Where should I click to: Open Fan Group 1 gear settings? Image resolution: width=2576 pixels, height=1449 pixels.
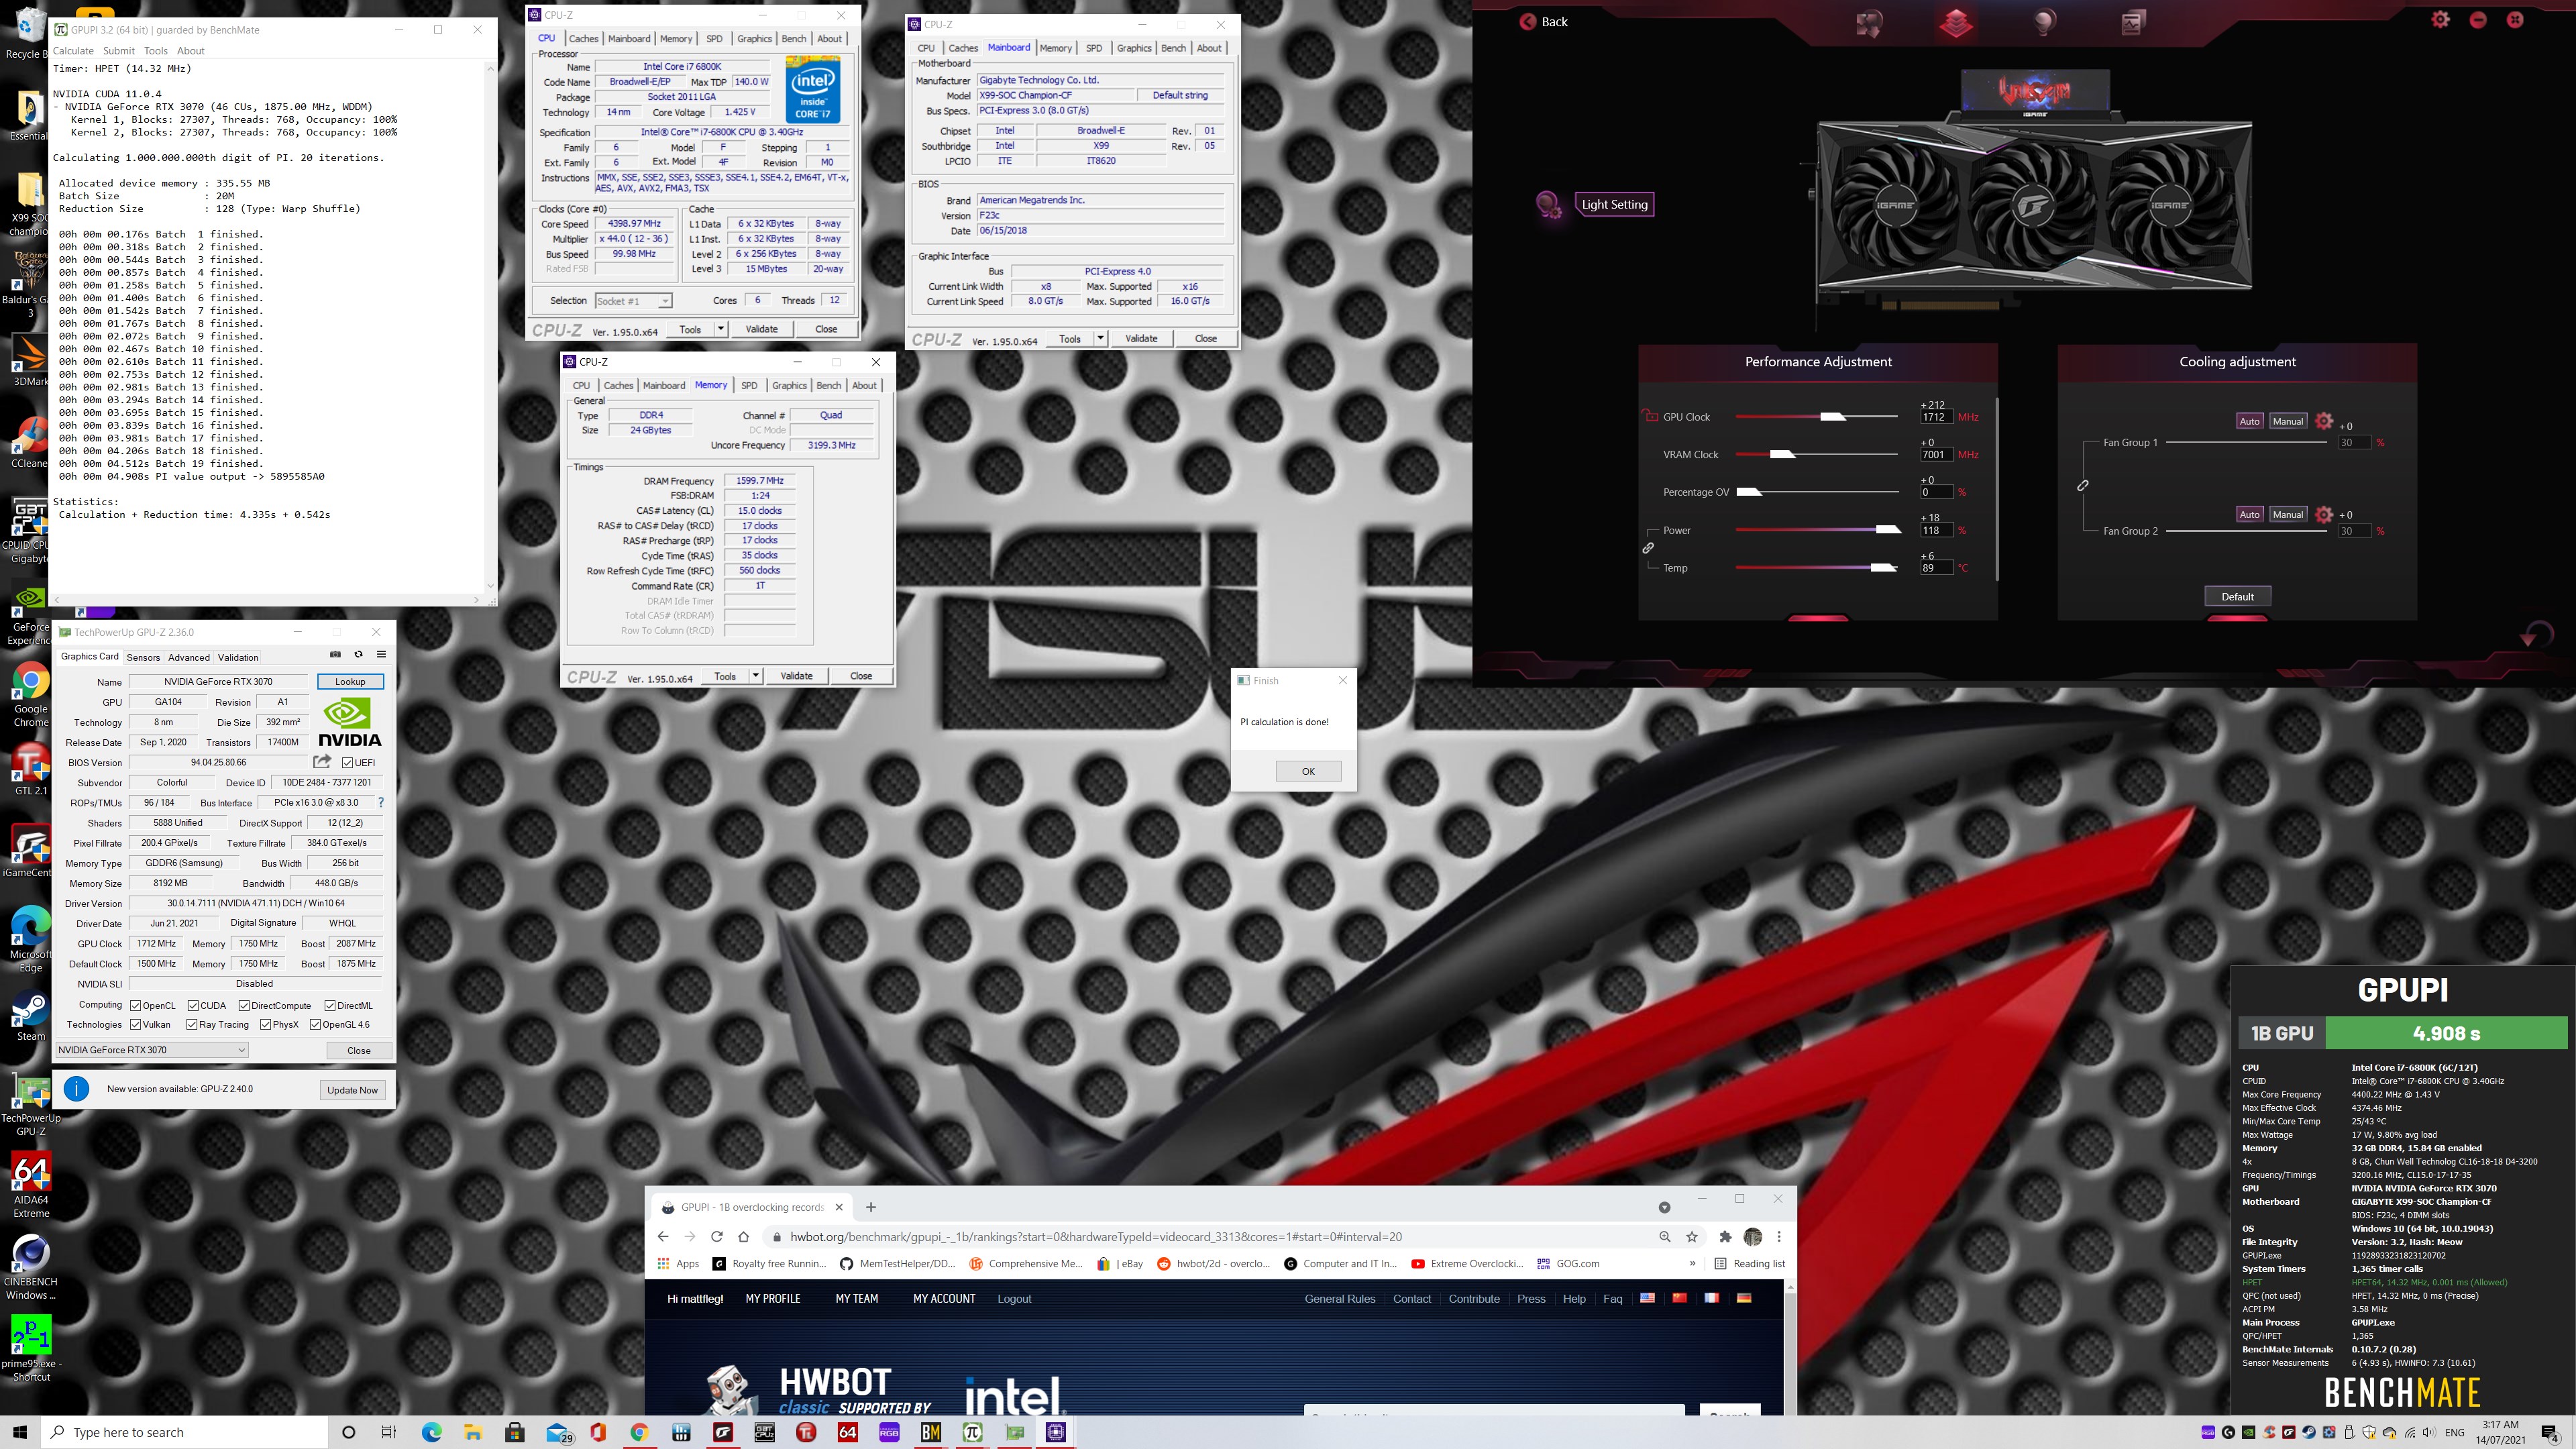coord(2324,421)
